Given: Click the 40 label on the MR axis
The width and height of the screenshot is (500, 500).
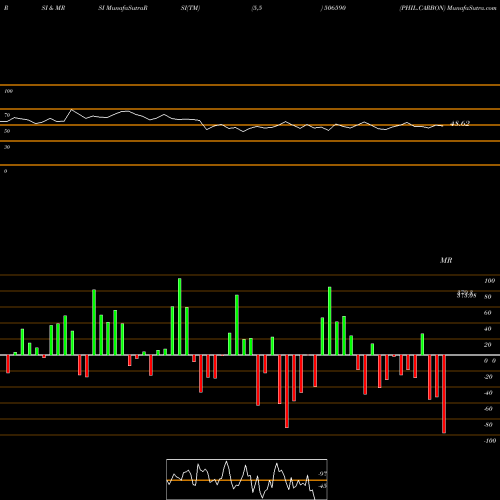Looking at the screenshot, I should click(x=488, y=329).
